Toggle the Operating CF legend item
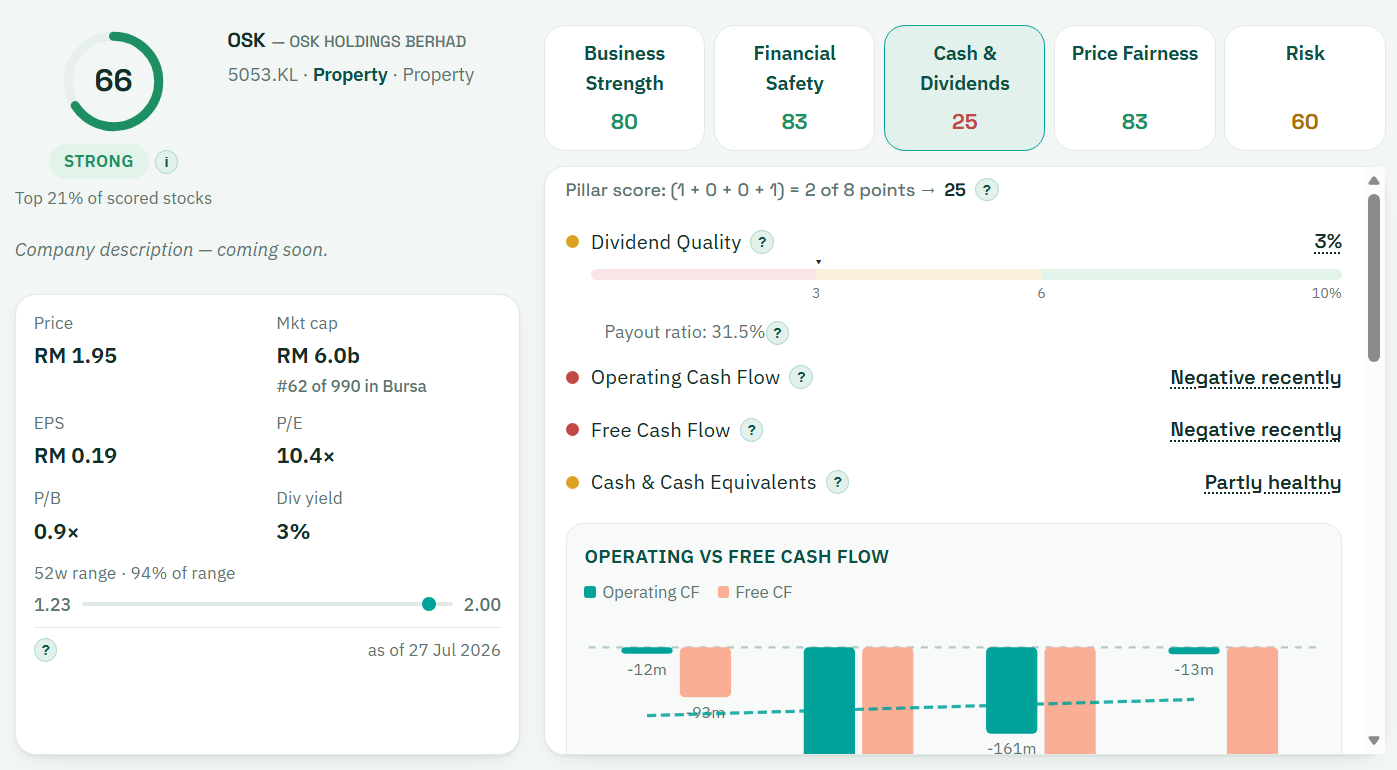The width and height of the screenshot is (1397, 770). point(642,592)
